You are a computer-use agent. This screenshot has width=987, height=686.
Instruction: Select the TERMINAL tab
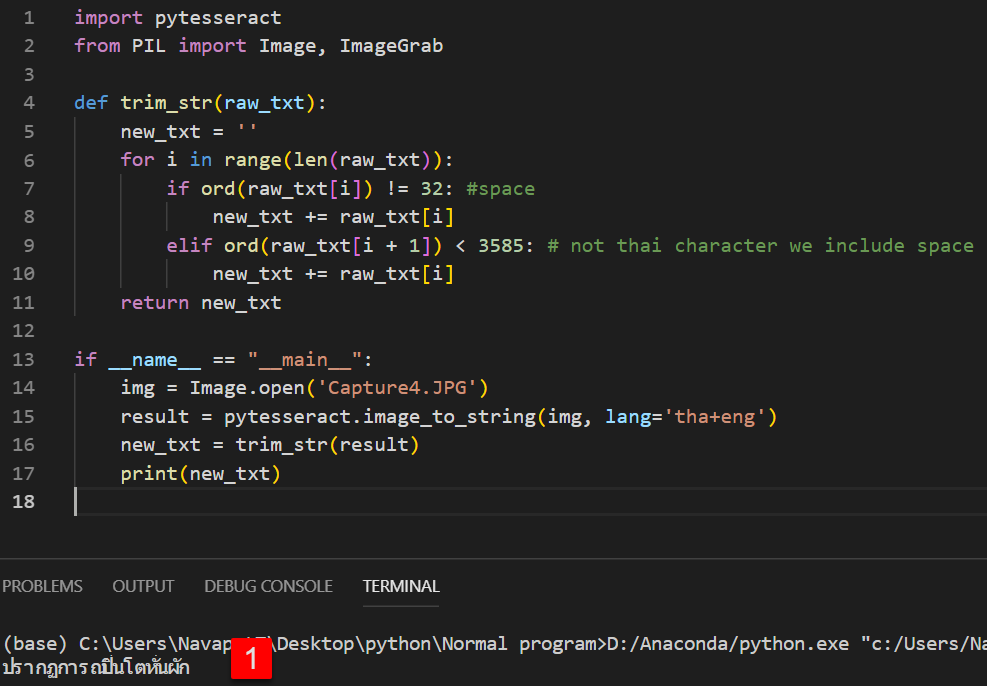(x=400, y=587)
